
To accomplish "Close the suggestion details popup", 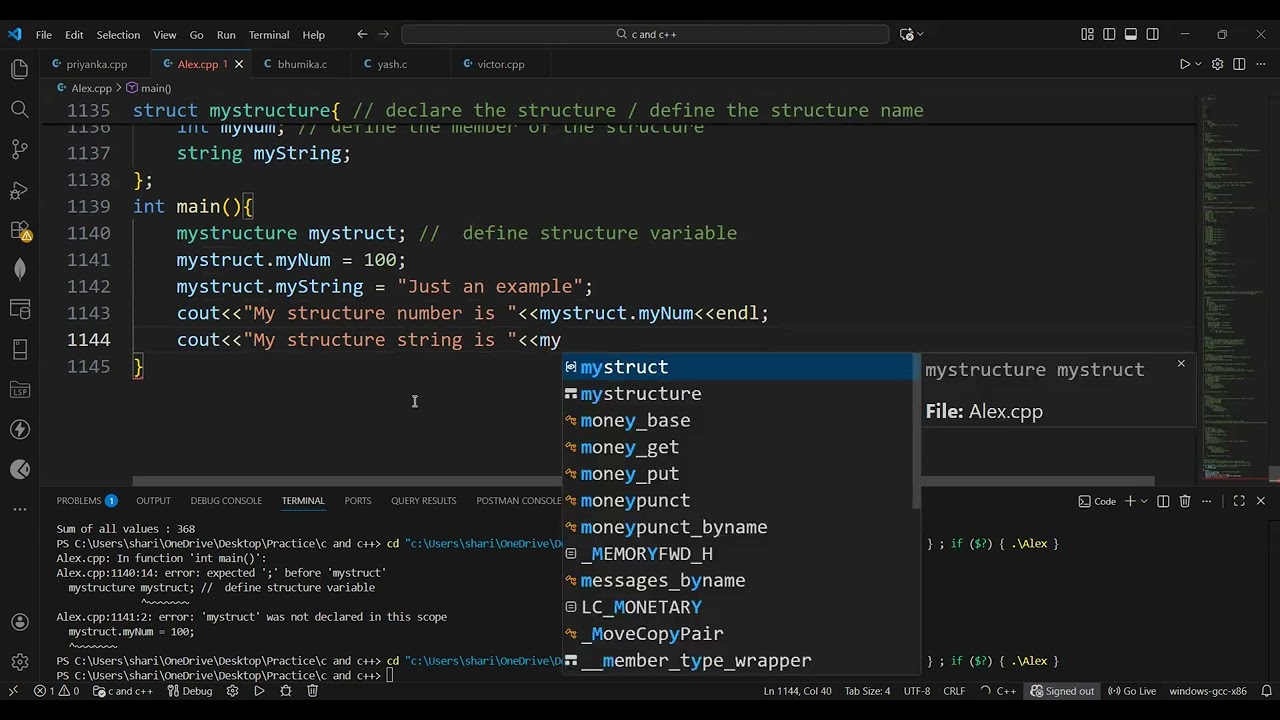I will pos(1181,364).
